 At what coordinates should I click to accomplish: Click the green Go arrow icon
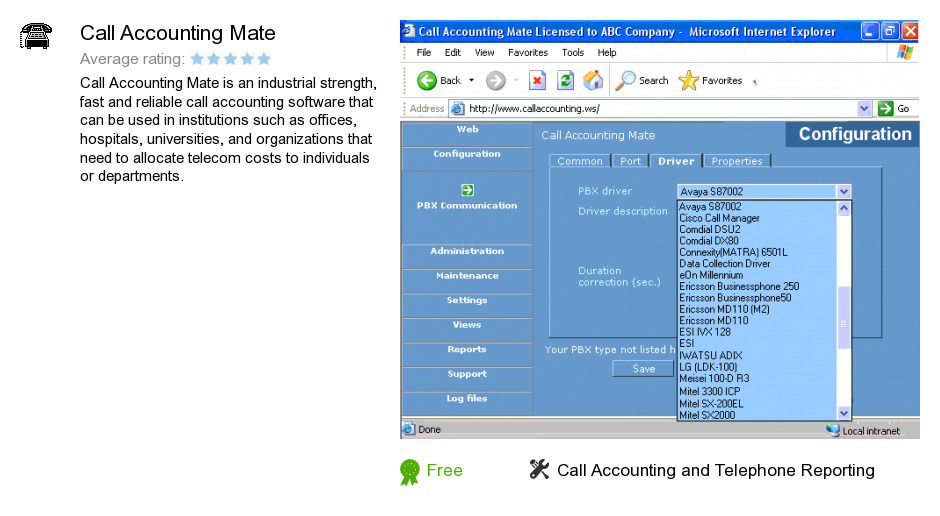pos(885,108)
